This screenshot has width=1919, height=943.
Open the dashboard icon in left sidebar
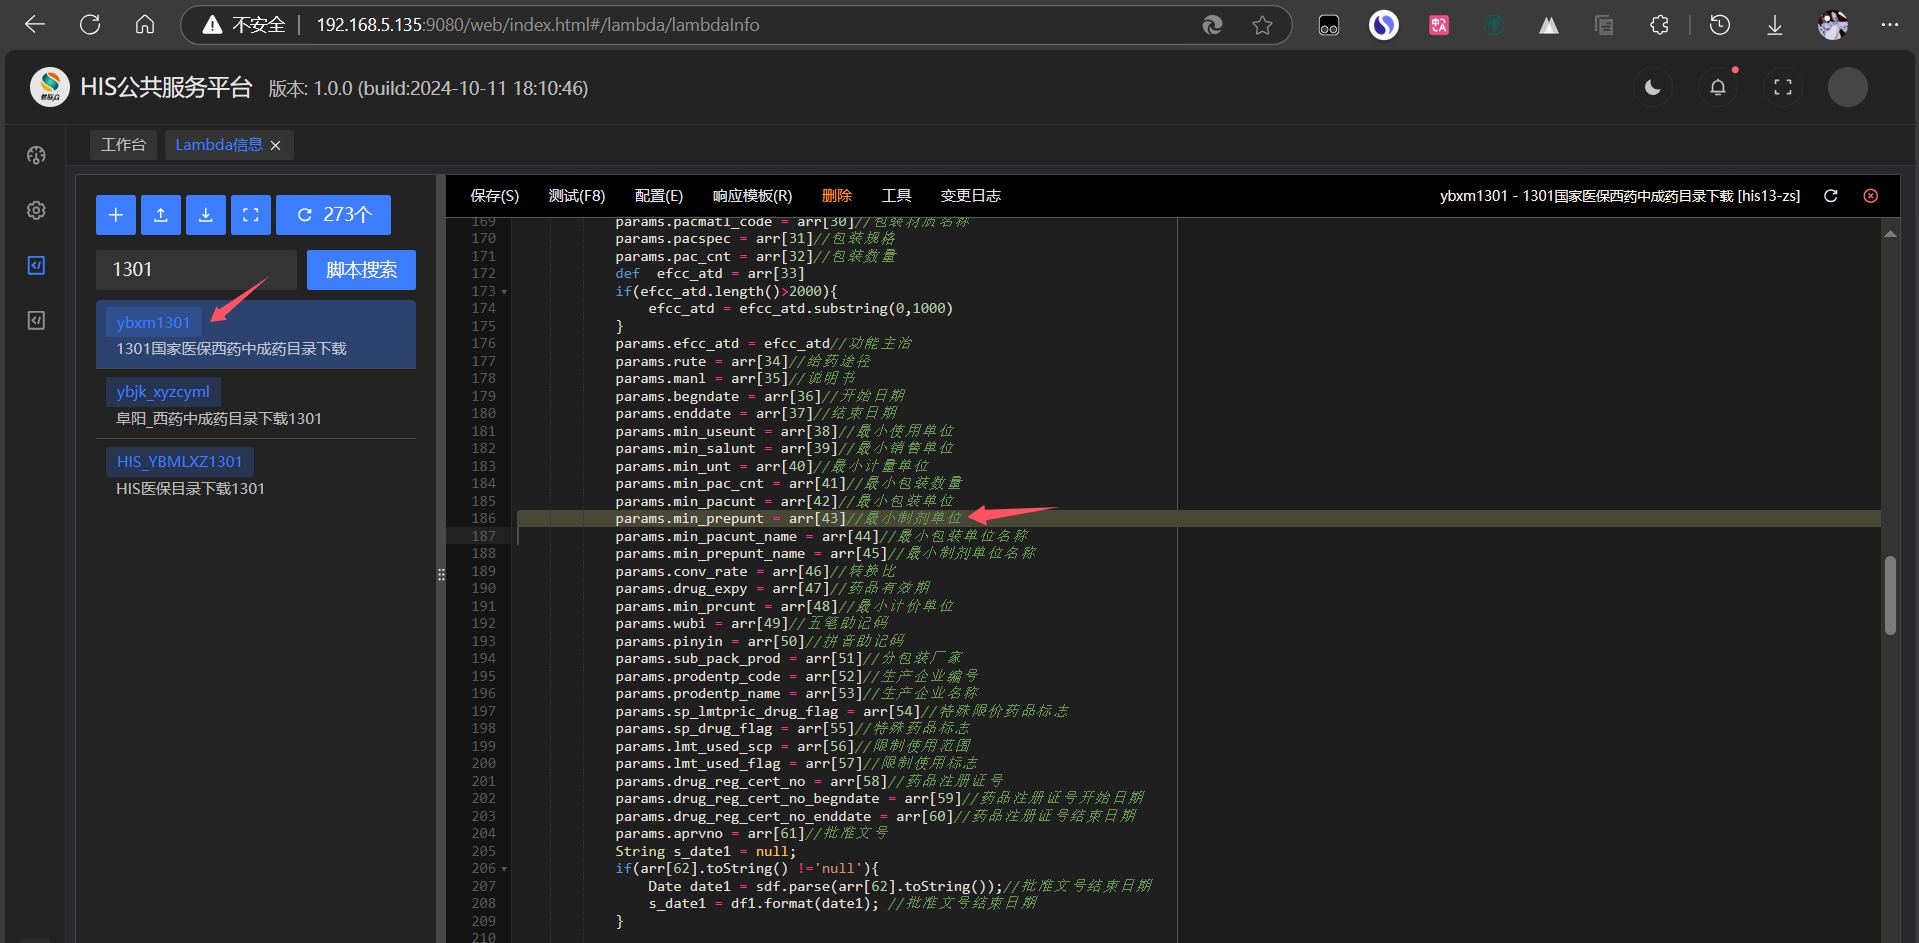37,155
